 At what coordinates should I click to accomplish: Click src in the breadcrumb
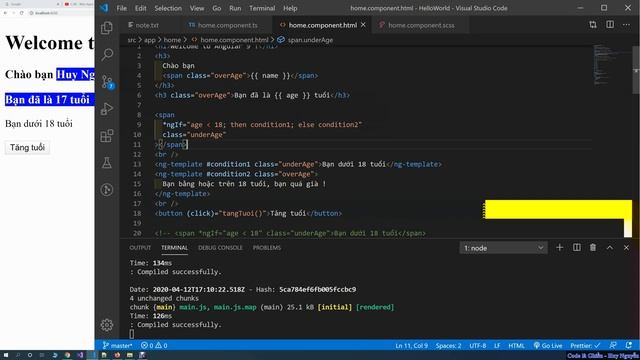131,40
